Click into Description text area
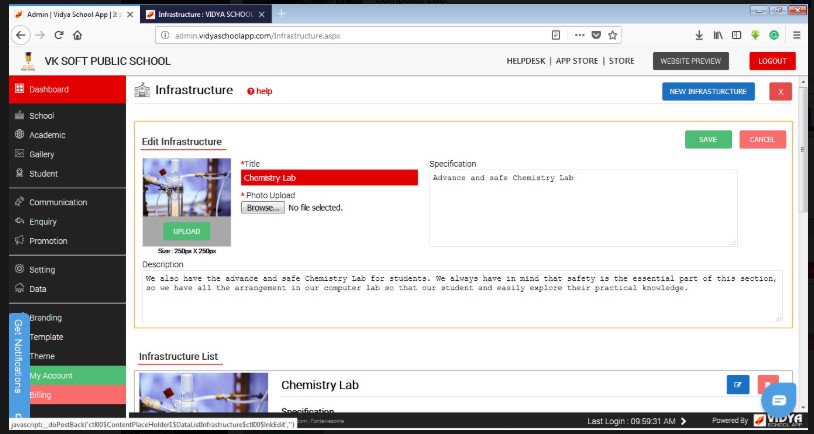The image size is (814, 434). pos(462,296)
